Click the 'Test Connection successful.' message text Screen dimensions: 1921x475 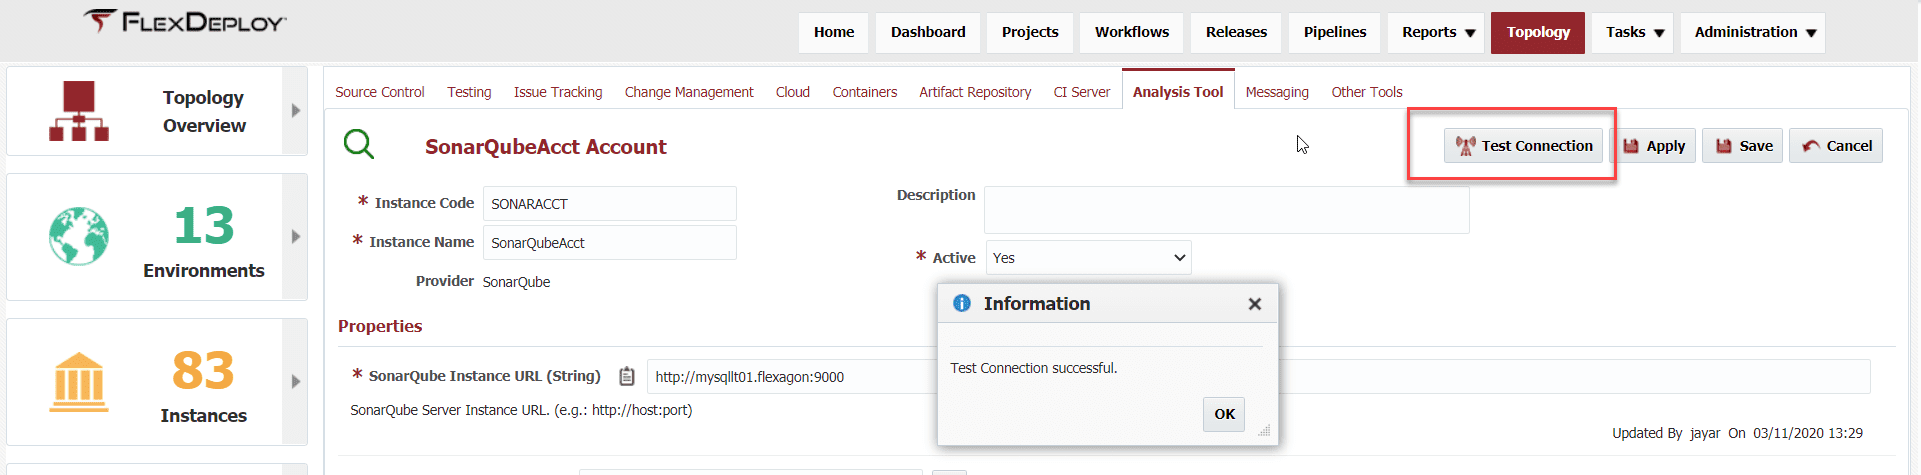(1034, 368)
